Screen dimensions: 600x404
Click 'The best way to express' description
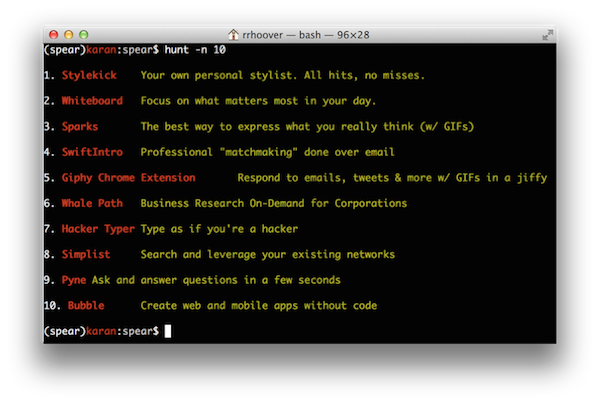(x=307, y=127)
